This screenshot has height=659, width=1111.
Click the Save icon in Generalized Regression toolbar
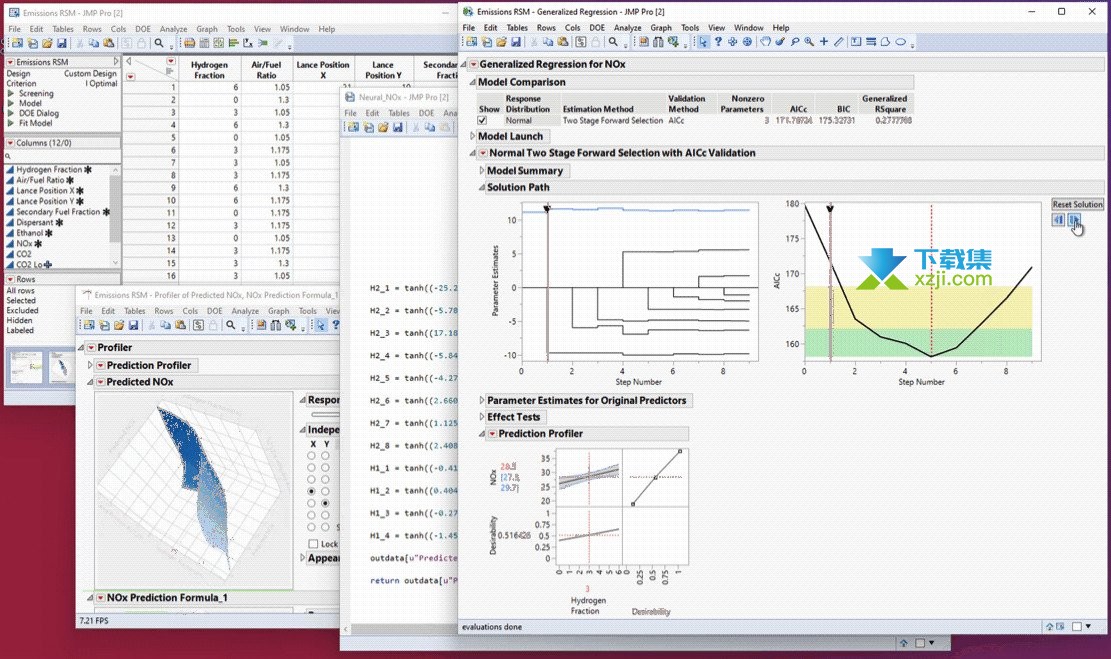[515, 42]
